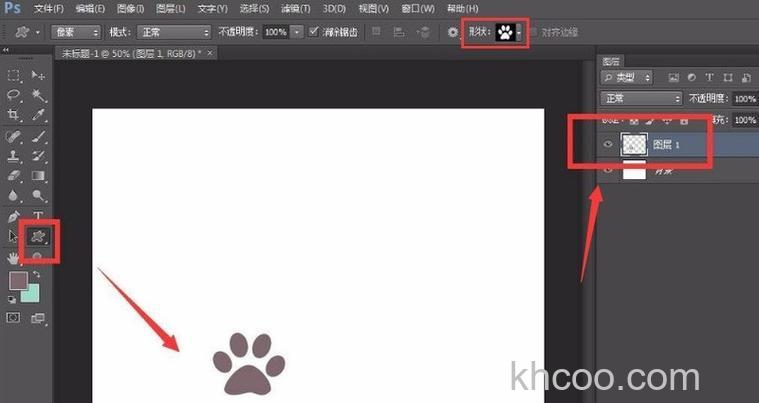The width and height of the screenshot is (759, 403).
Task: Select the Magic Wand tool
Action: tap(38, 95)
